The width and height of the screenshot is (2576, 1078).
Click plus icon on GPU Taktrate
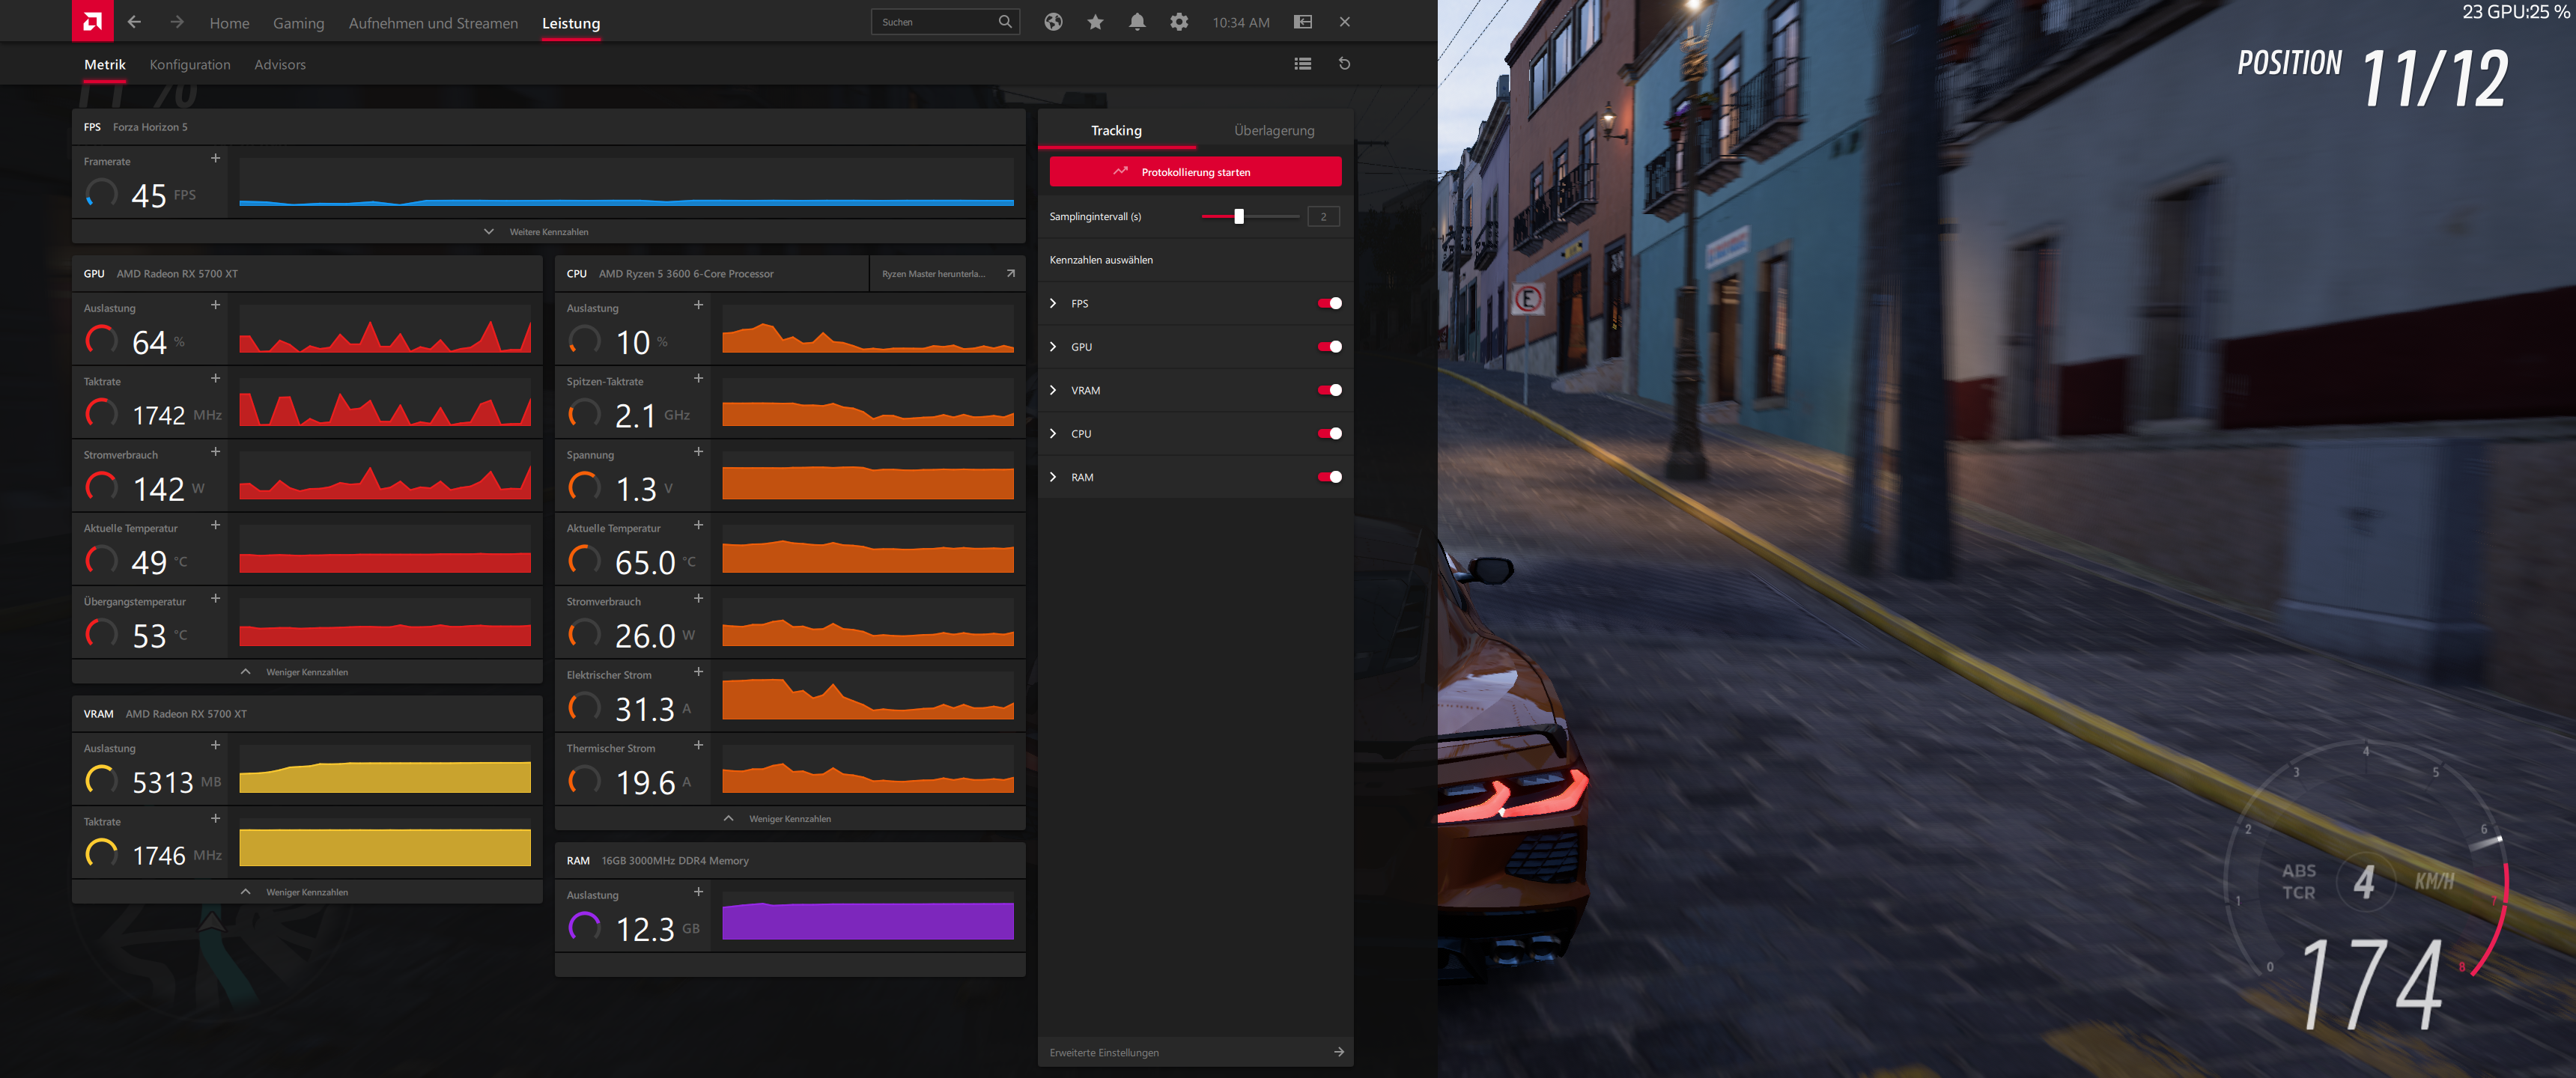[x=215, y=378]
